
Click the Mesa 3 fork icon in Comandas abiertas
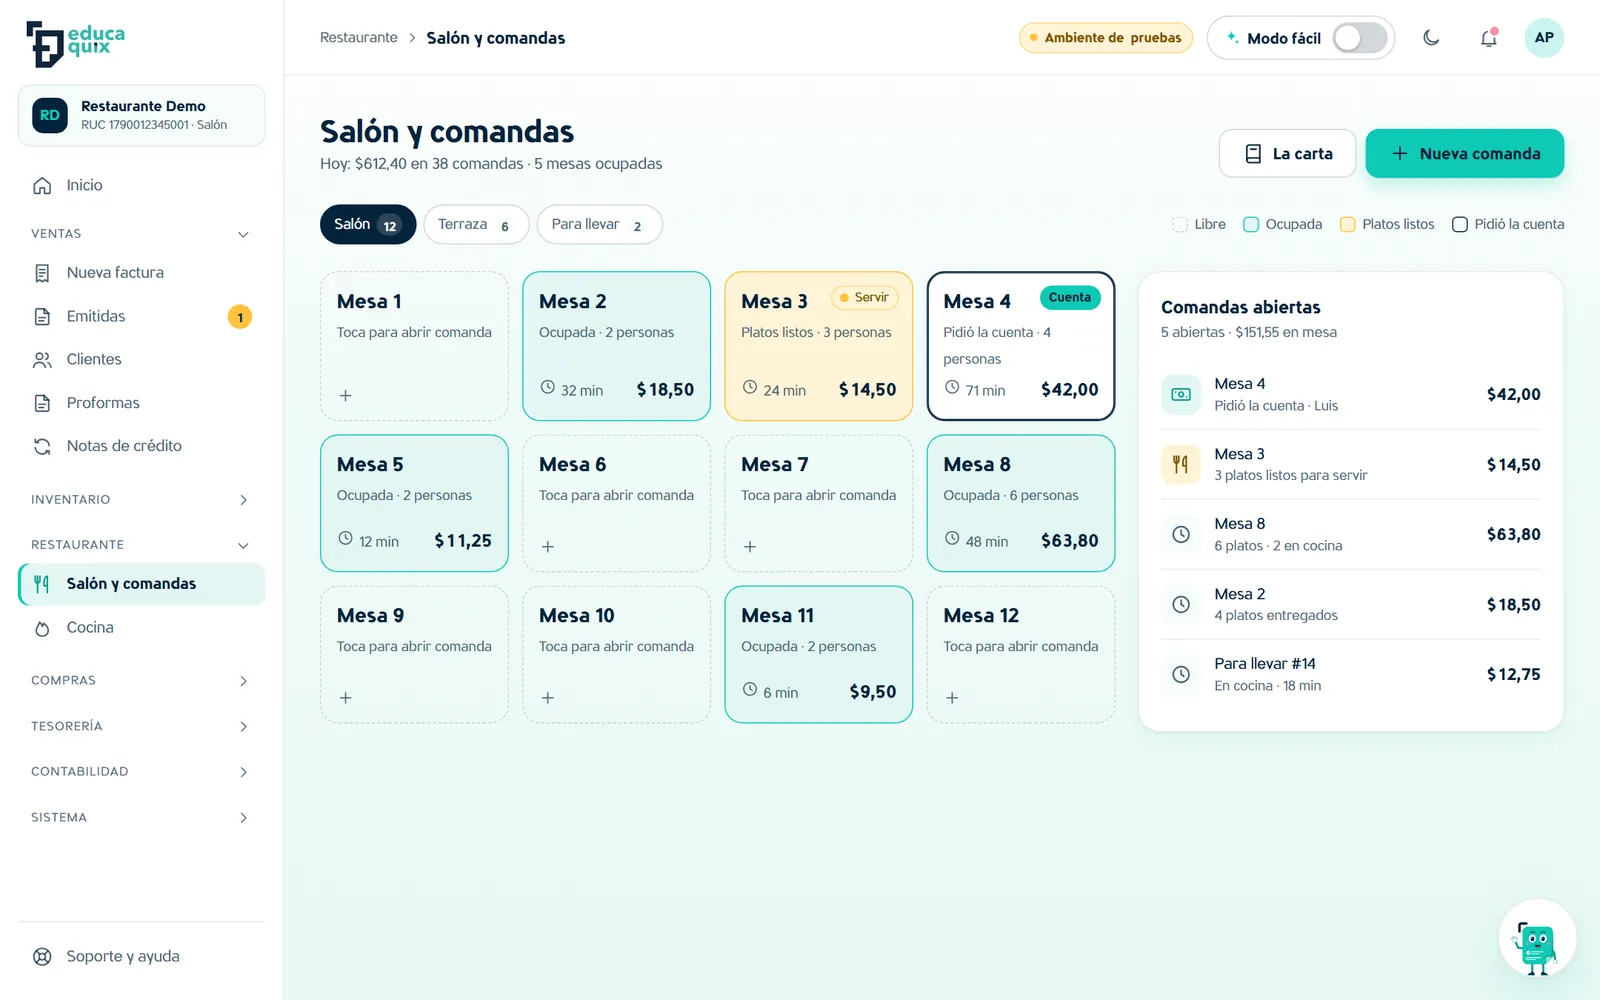click(1181, 464)
